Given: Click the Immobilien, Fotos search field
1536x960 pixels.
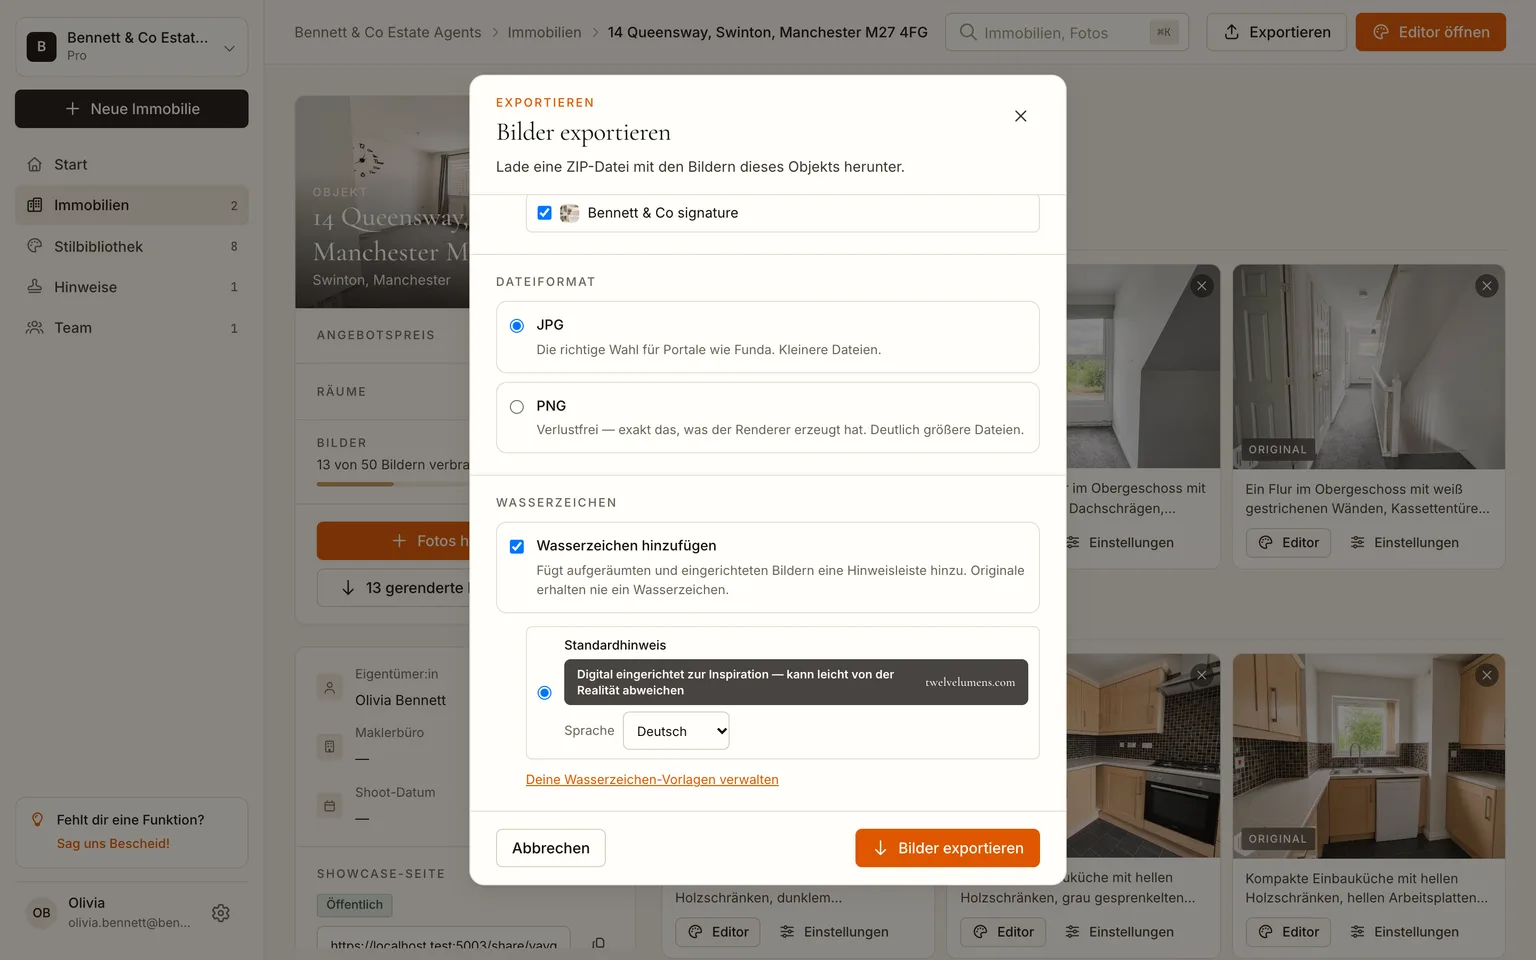Looking at the screenshot, I should [x=1067, y=32].
